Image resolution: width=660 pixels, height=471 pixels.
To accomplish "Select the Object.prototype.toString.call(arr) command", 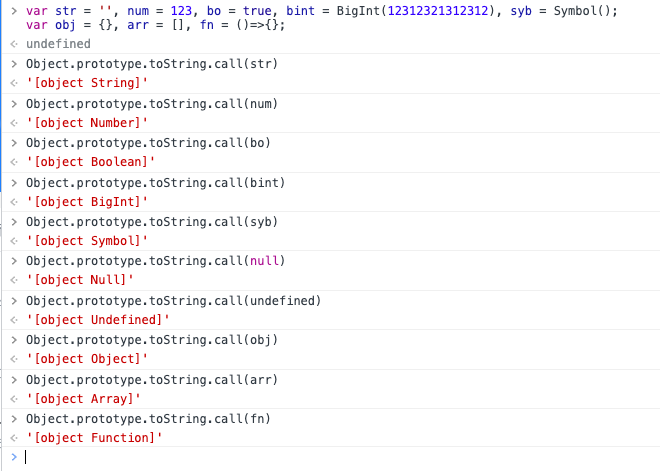I will point(152,379).
